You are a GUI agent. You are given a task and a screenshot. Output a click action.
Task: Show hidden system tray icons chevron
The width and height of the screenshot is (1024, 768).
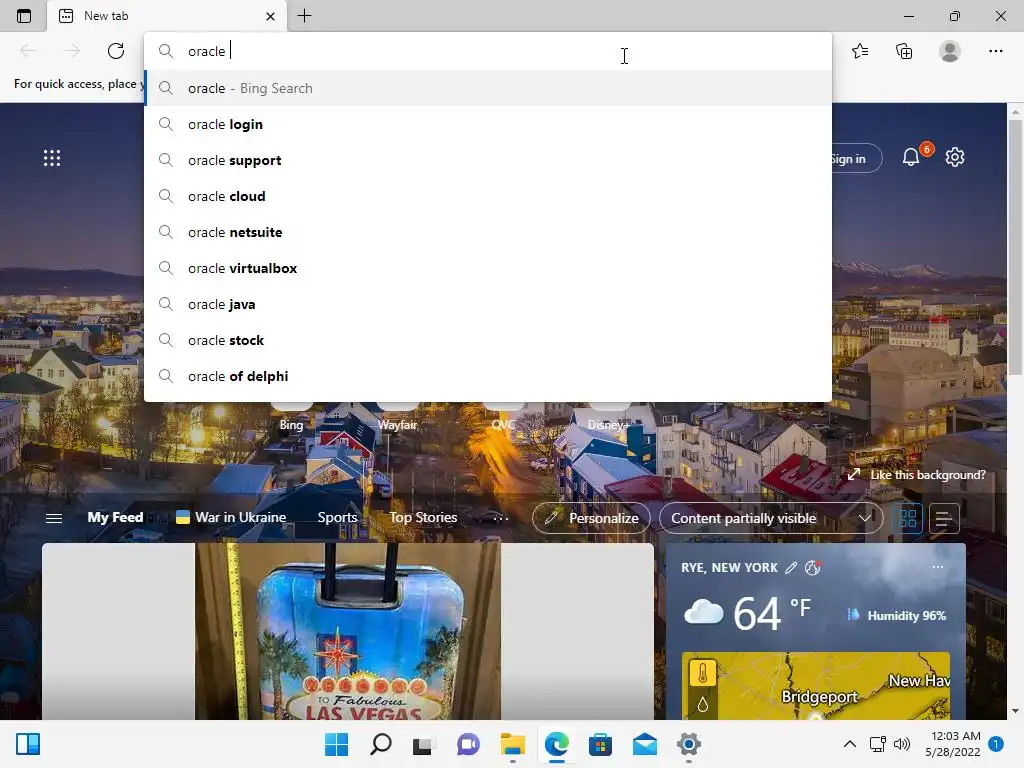pyautogui.click(x=850, y=744)
